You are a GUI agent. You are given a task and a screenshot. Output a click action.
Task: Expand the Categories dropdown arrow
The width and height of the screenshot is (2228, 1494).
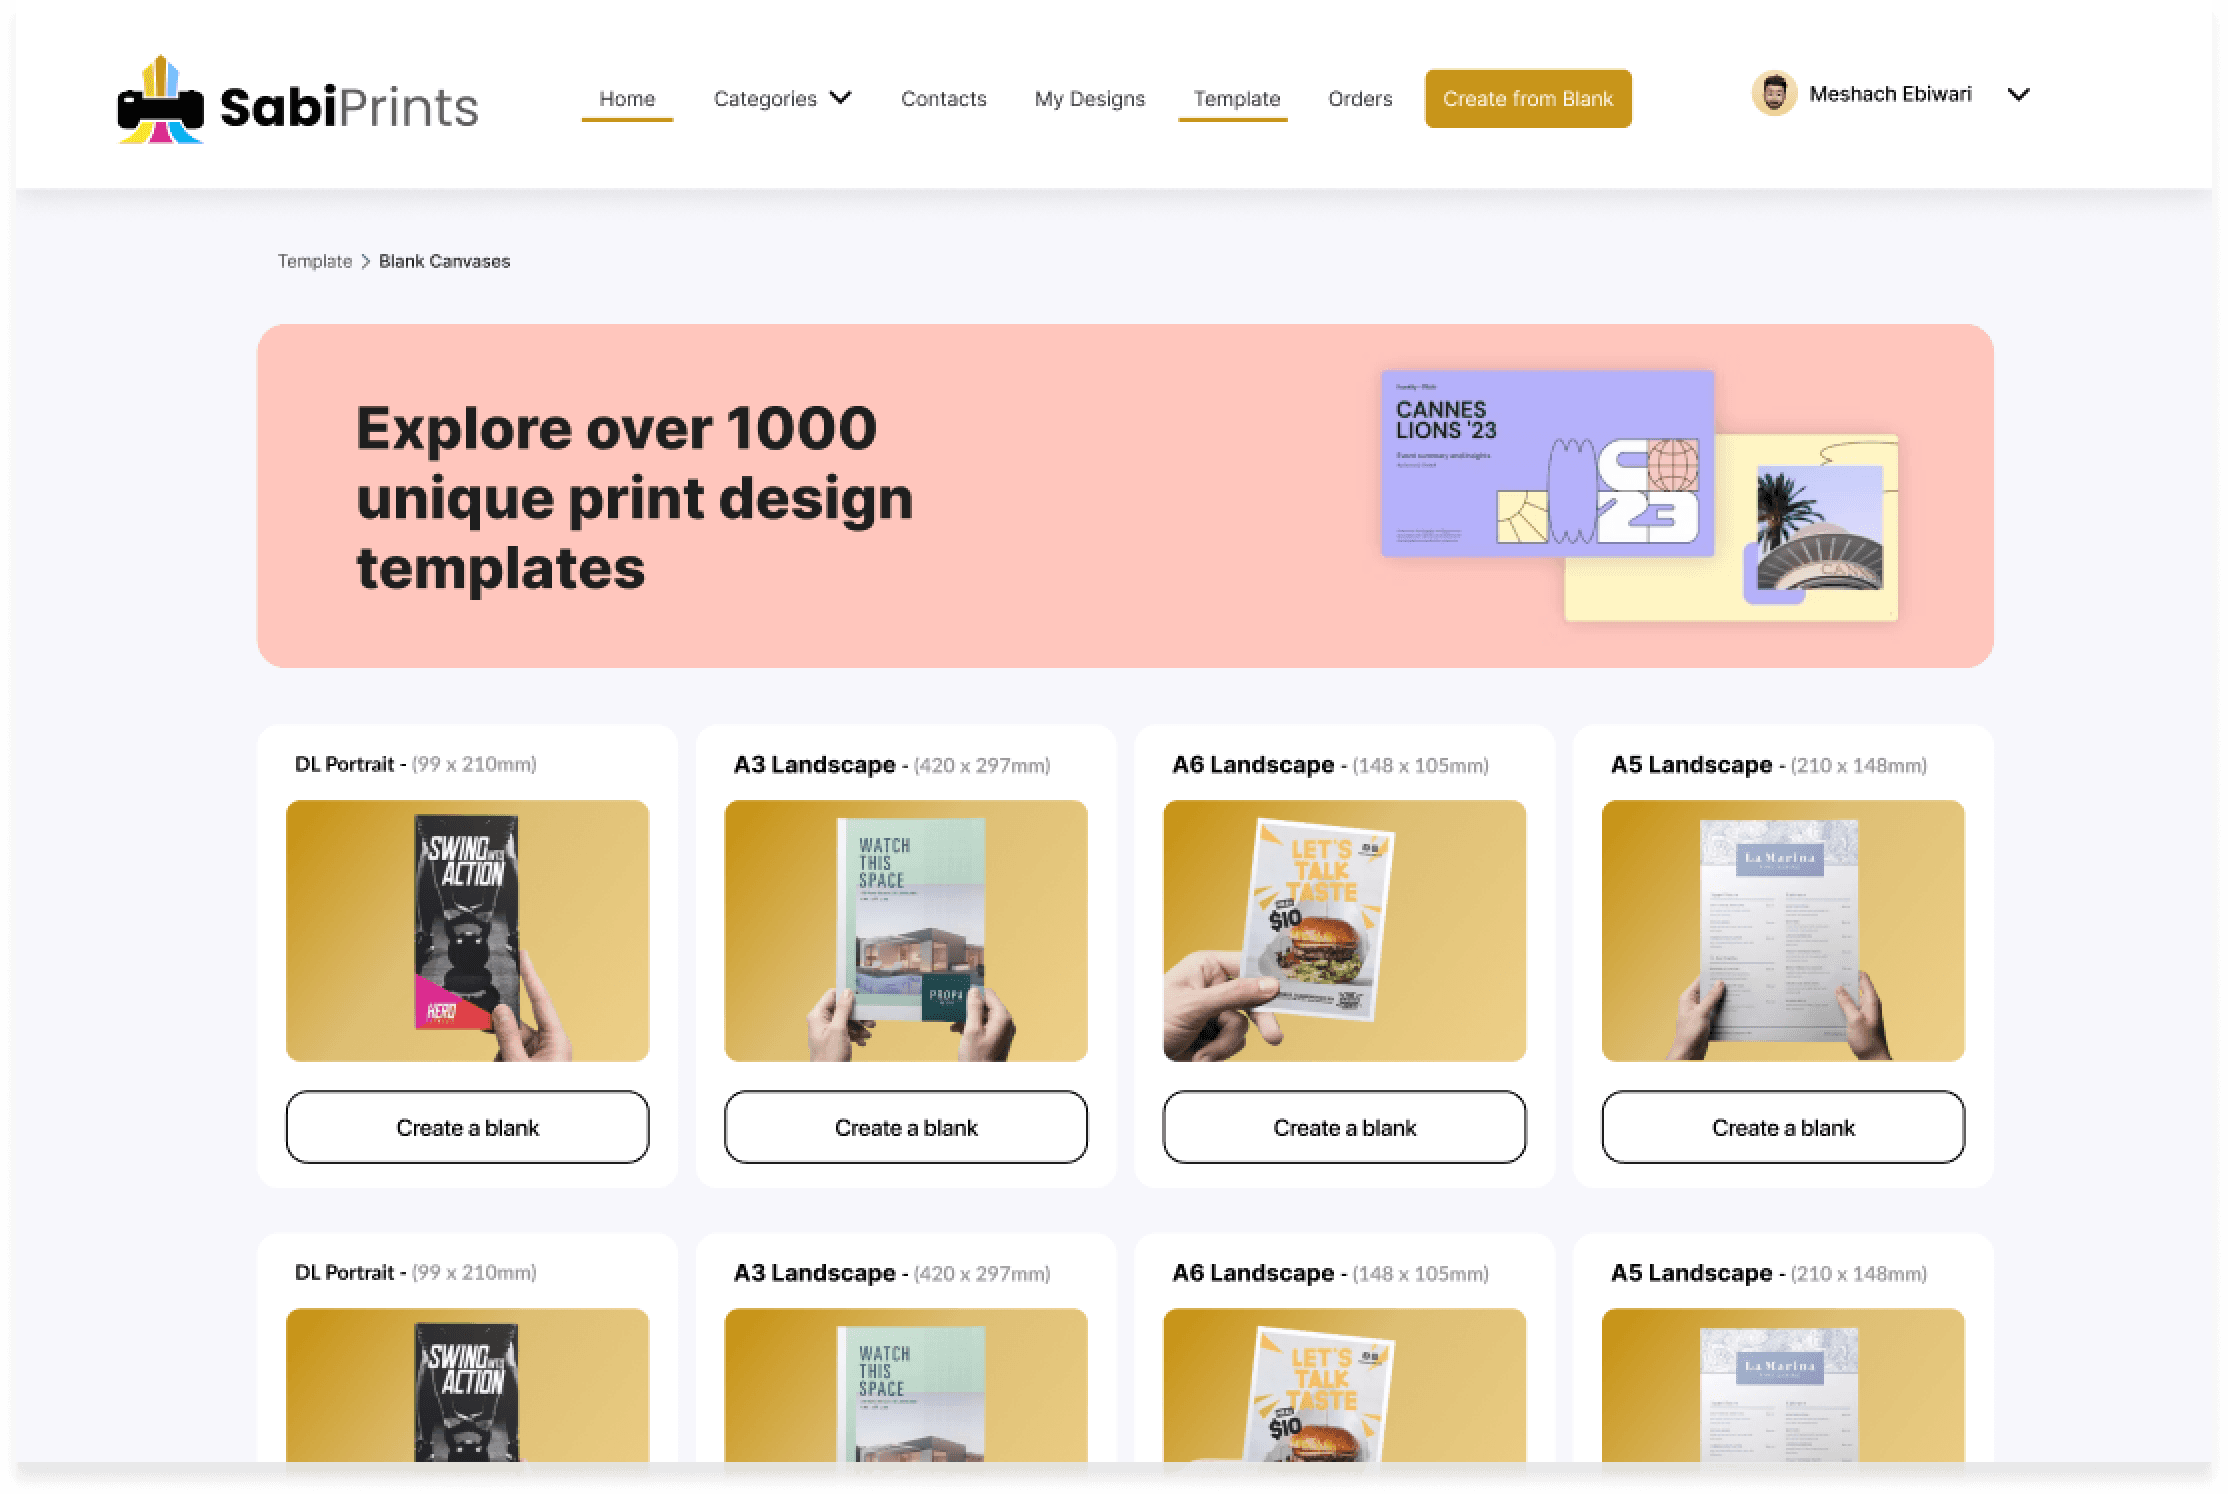click(x=841, y=98)
